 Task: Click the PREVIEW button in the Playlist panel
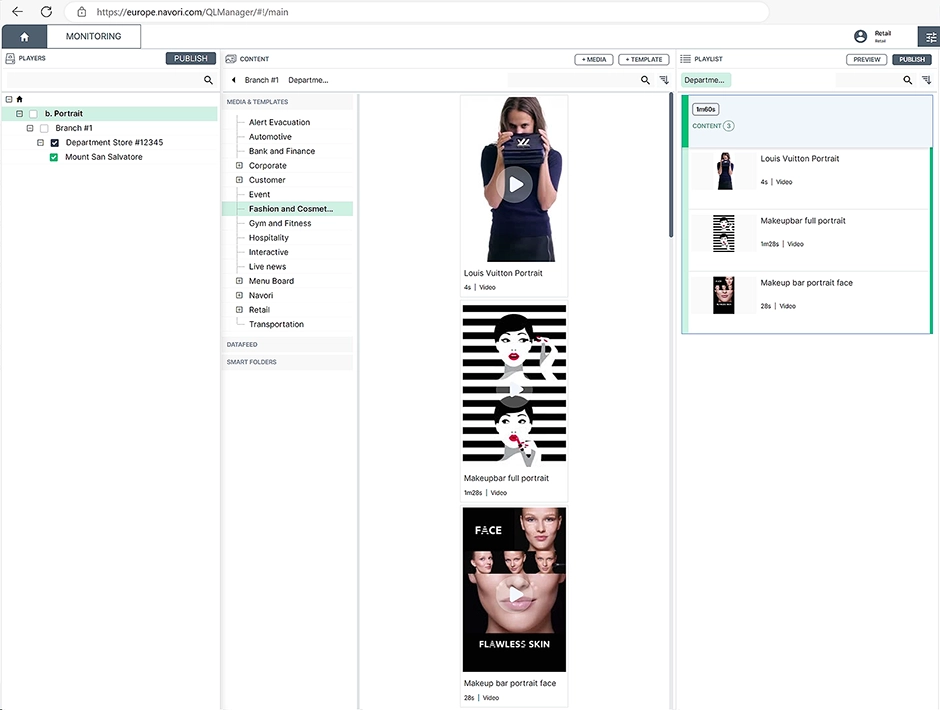coord(866,58)
